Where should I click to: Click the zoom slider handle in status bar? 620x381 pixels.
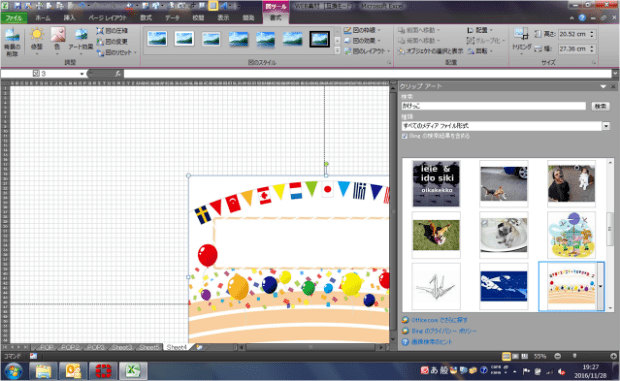tap(575, 356)
